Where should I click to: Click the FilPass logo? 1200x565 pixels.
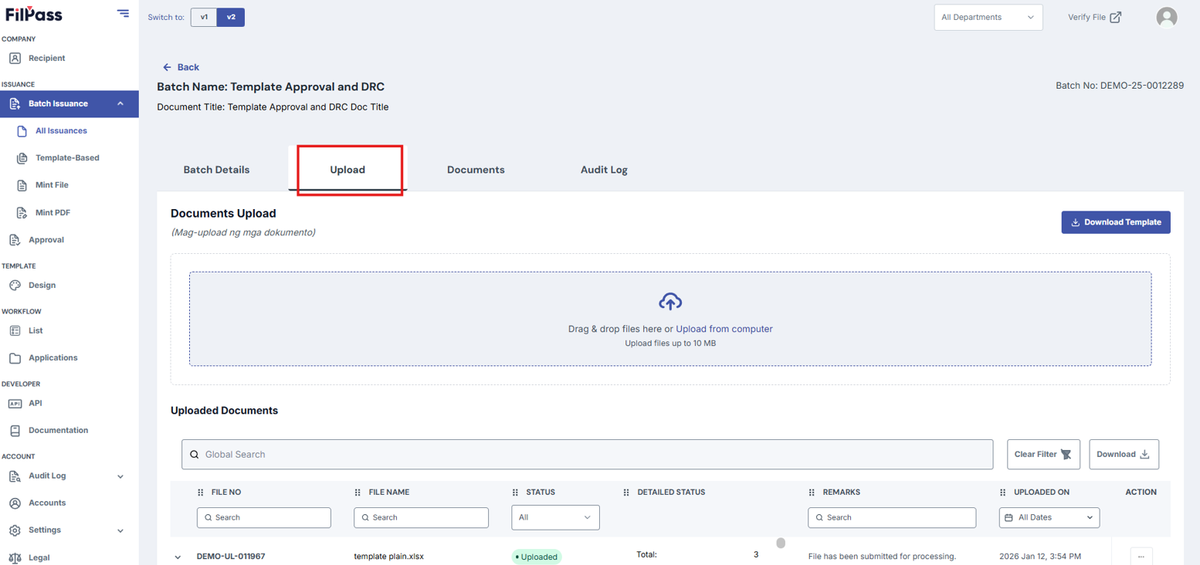point(35,14)
